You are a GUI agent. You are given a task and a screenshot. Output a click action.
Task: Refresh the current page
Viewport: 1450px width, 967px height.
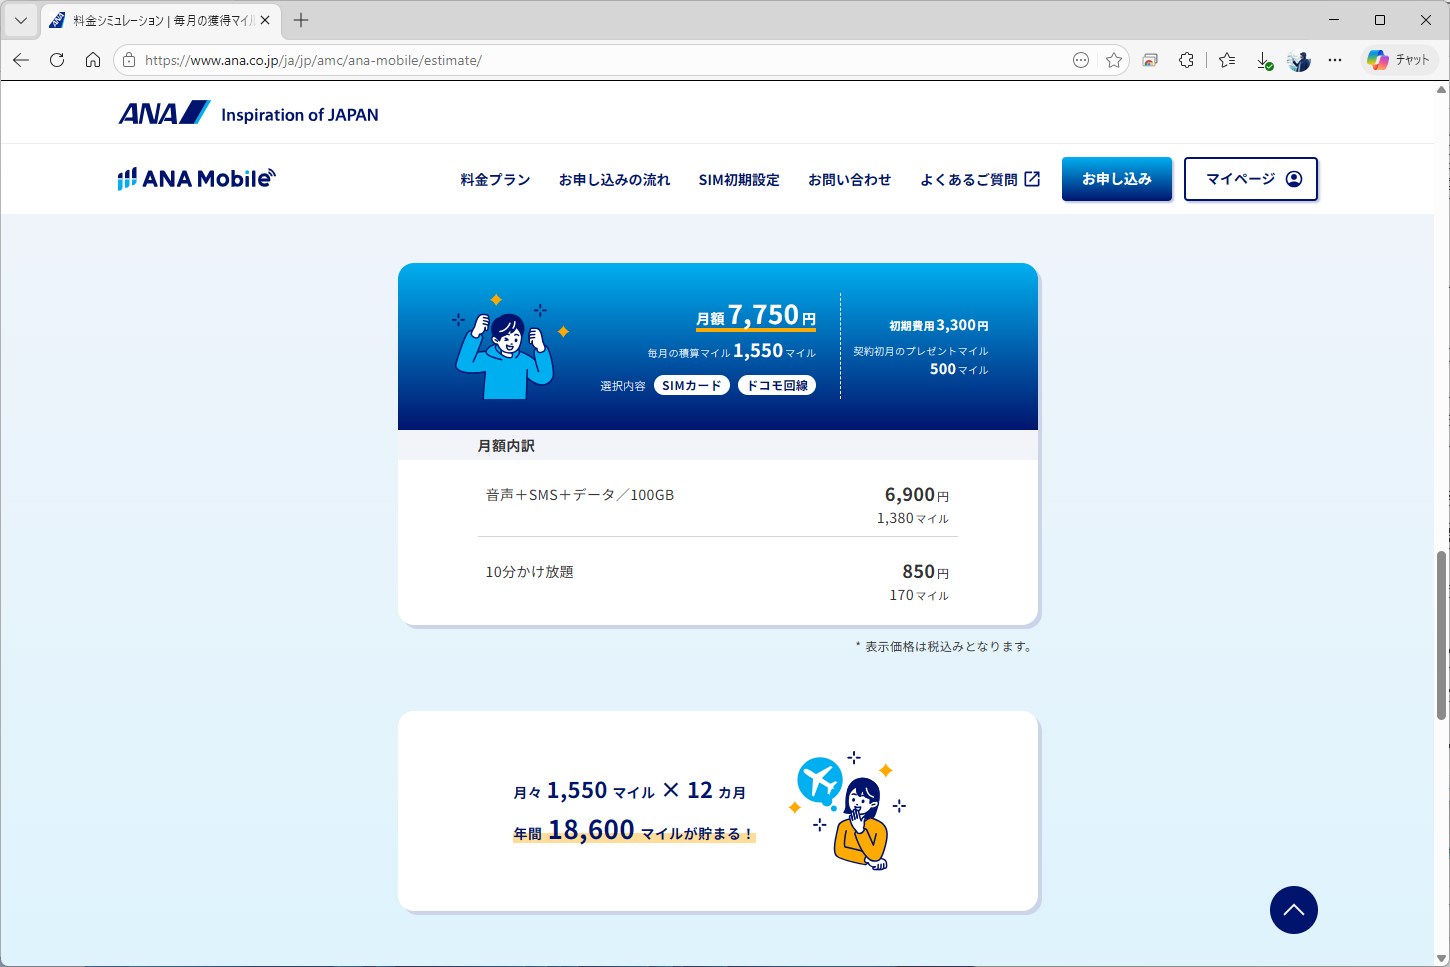coord(57,60)
